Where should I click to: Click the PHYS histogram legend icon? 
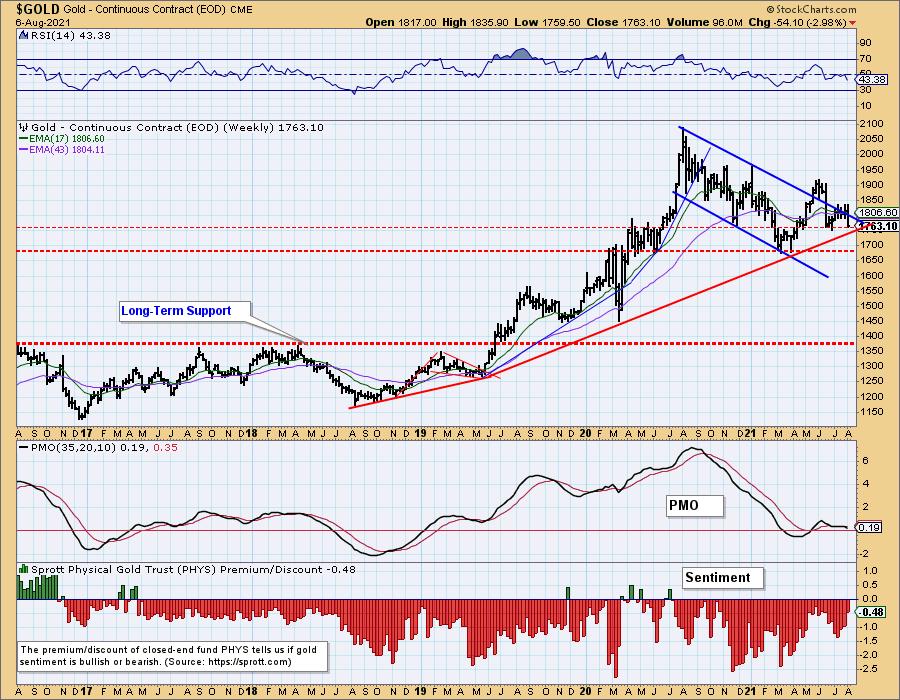23,569
